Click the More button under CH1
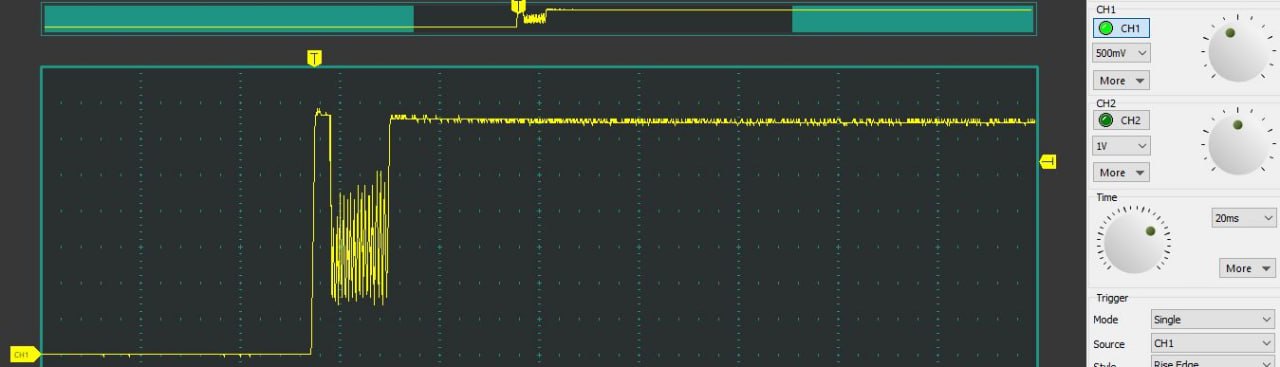1280x367 pixels. (x=1121, y=80)
